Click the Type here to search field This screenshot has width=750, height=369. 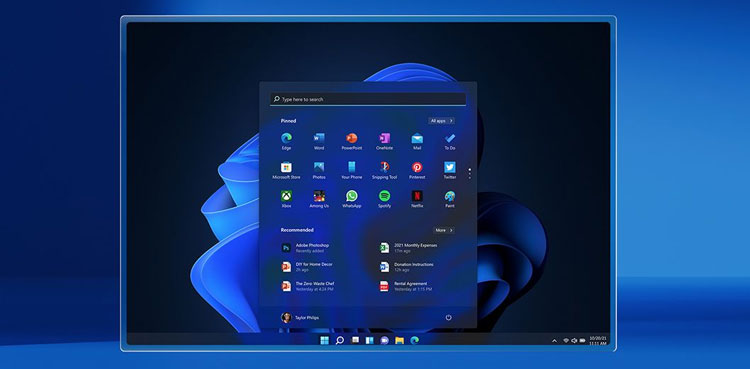tap(368, 99)
